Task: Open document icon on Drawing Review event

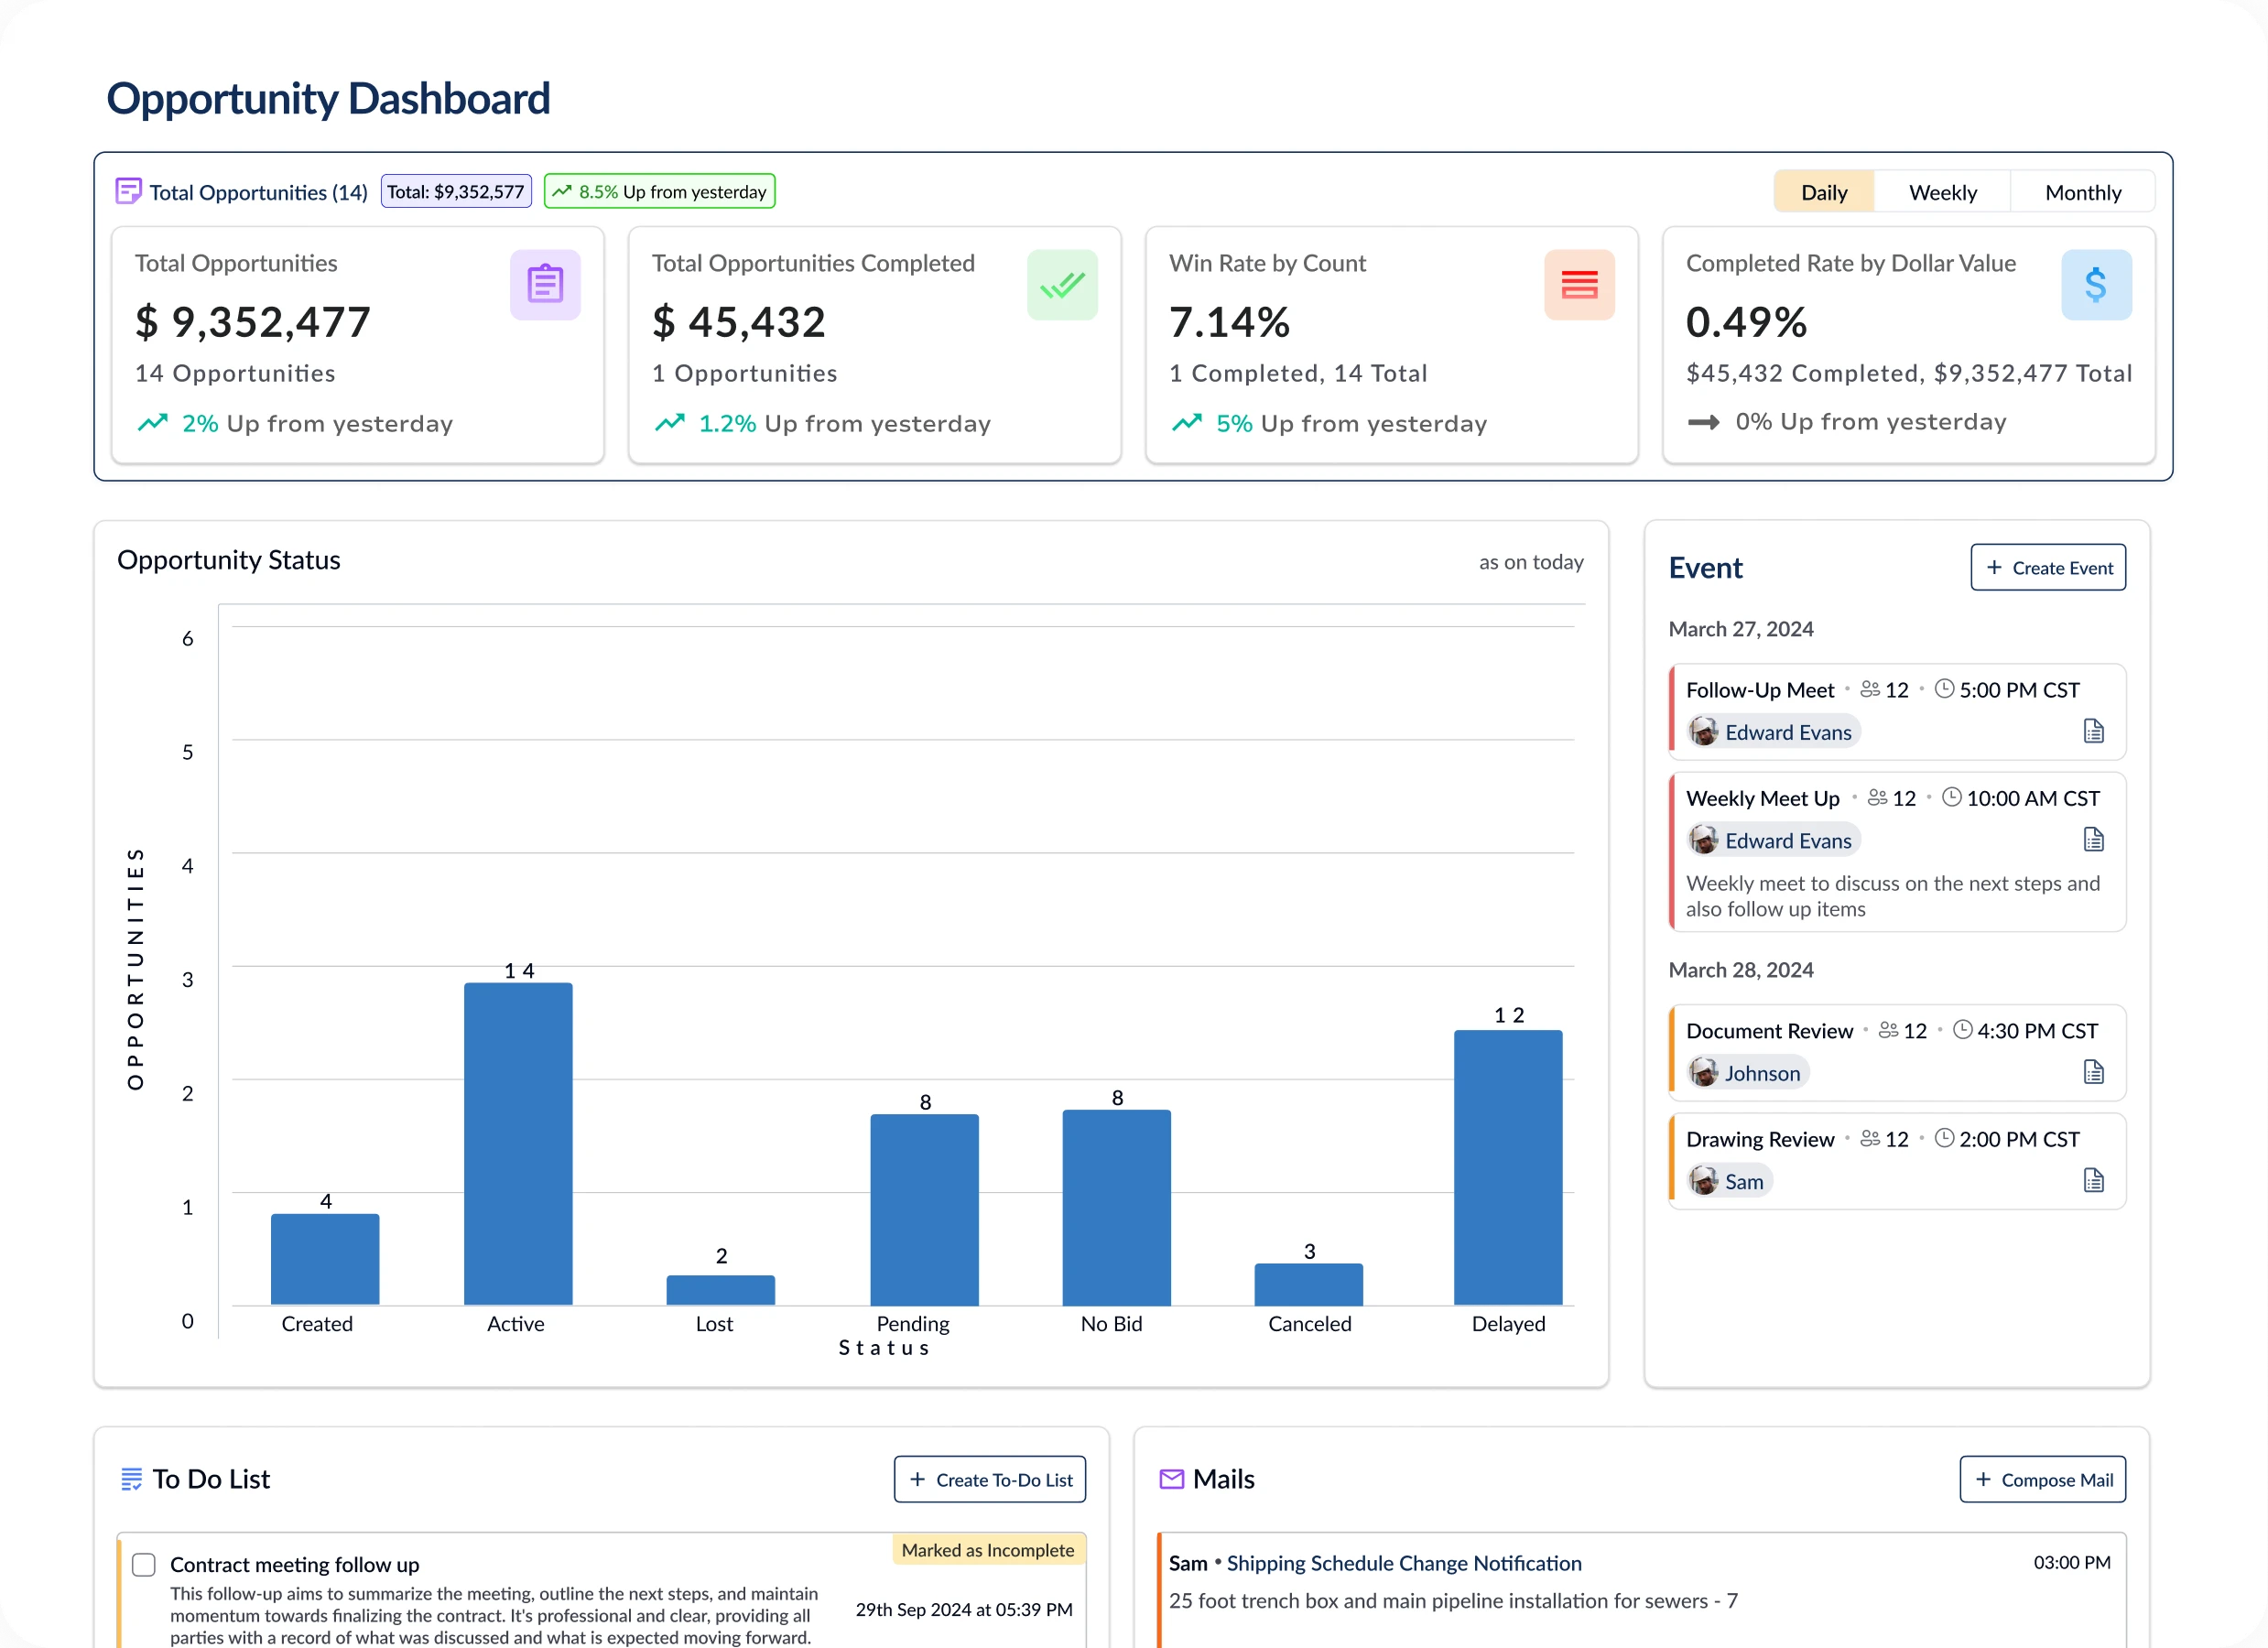Action: click(x=2093, y=1180)
